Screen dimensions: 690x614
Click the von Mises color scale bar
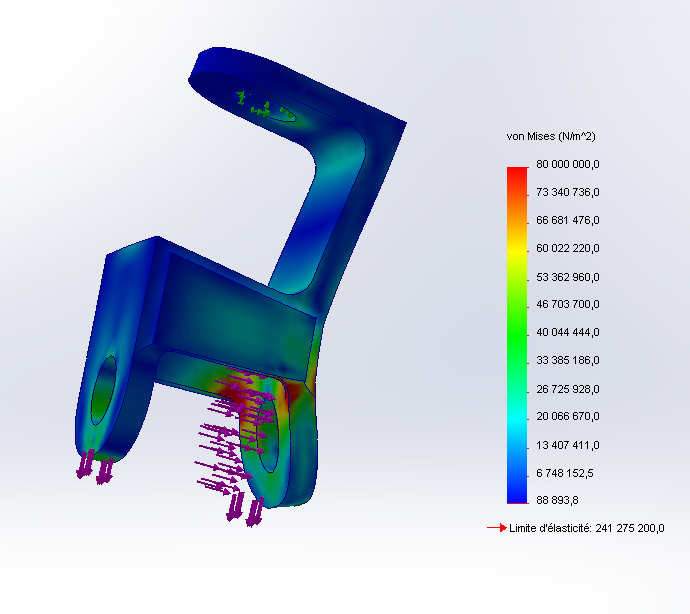[x=517, y=335]
